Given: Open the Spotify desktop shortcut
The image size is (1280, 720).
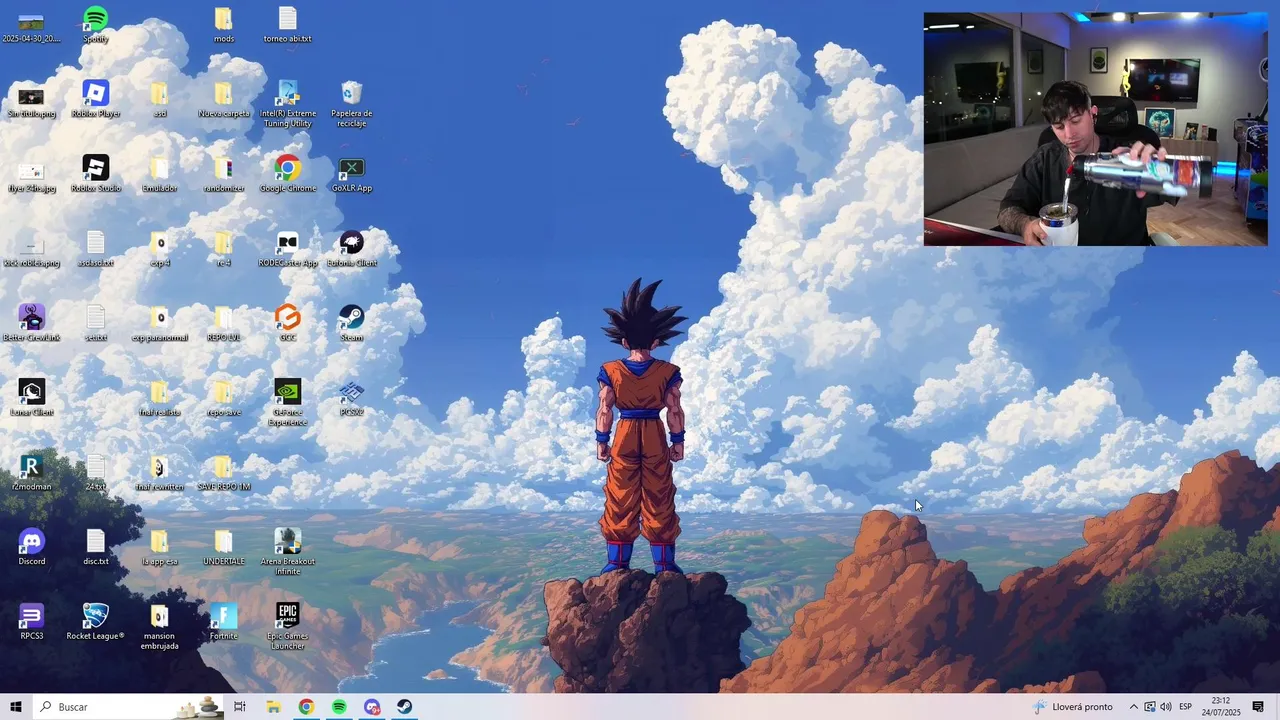Looking at the screenshot, I should pos(96,24).
